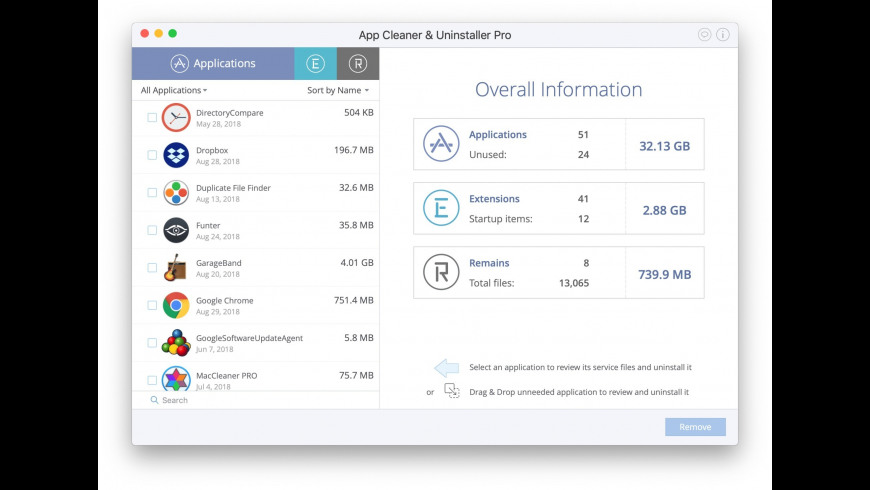This screenshot has width=870, height=490.
Task: Click the 32.13 GB applications size
Action: [665, 146]
